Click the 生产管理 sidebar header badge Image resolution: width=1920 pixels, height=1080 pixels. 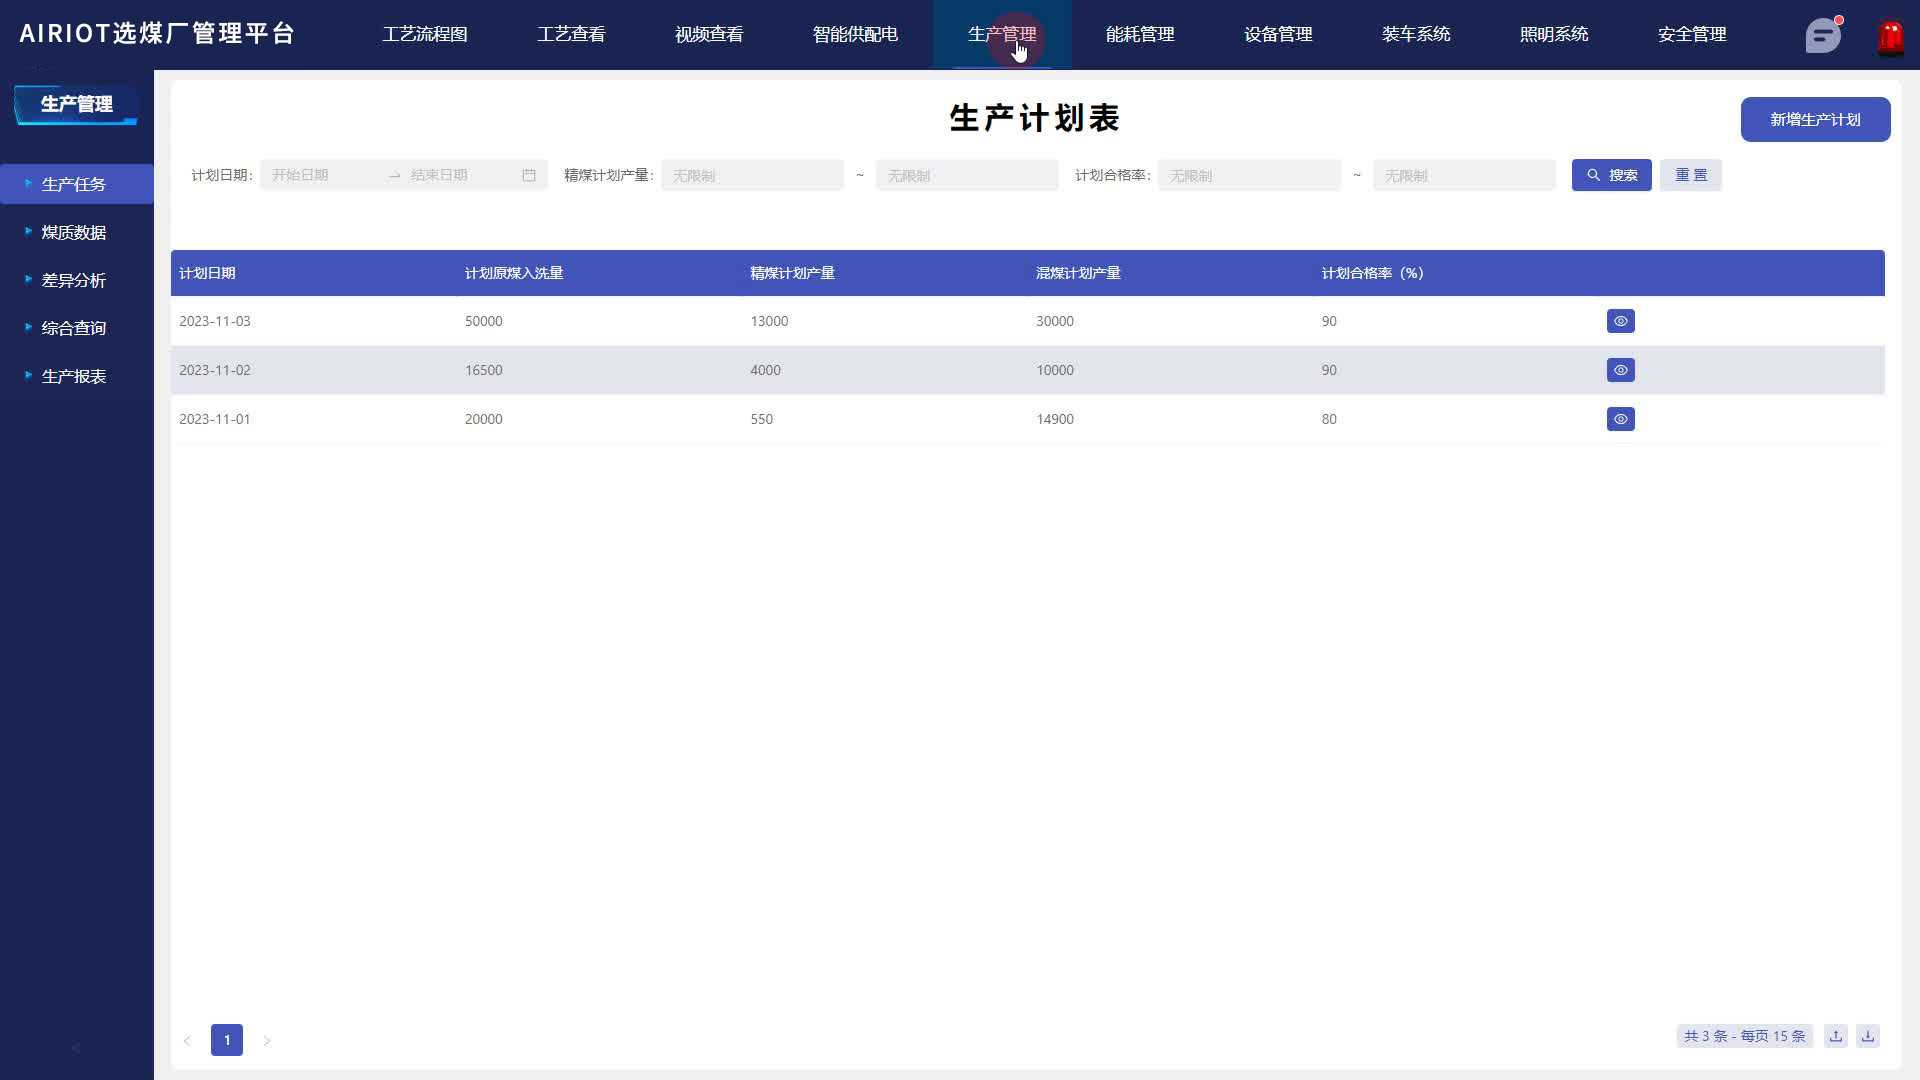tap(76, 104)
